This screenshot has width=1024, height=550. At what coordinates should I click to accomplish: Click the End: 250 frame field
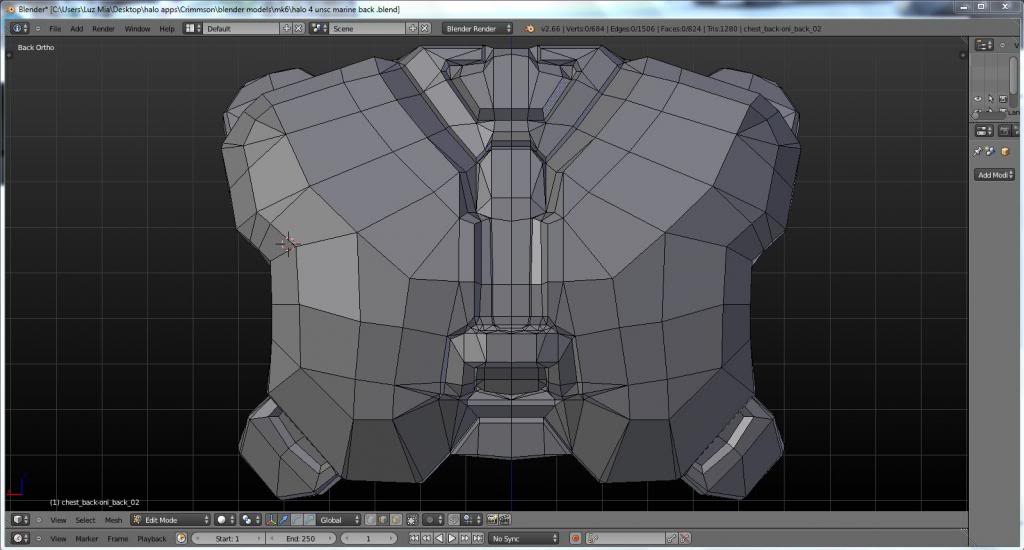301,538
